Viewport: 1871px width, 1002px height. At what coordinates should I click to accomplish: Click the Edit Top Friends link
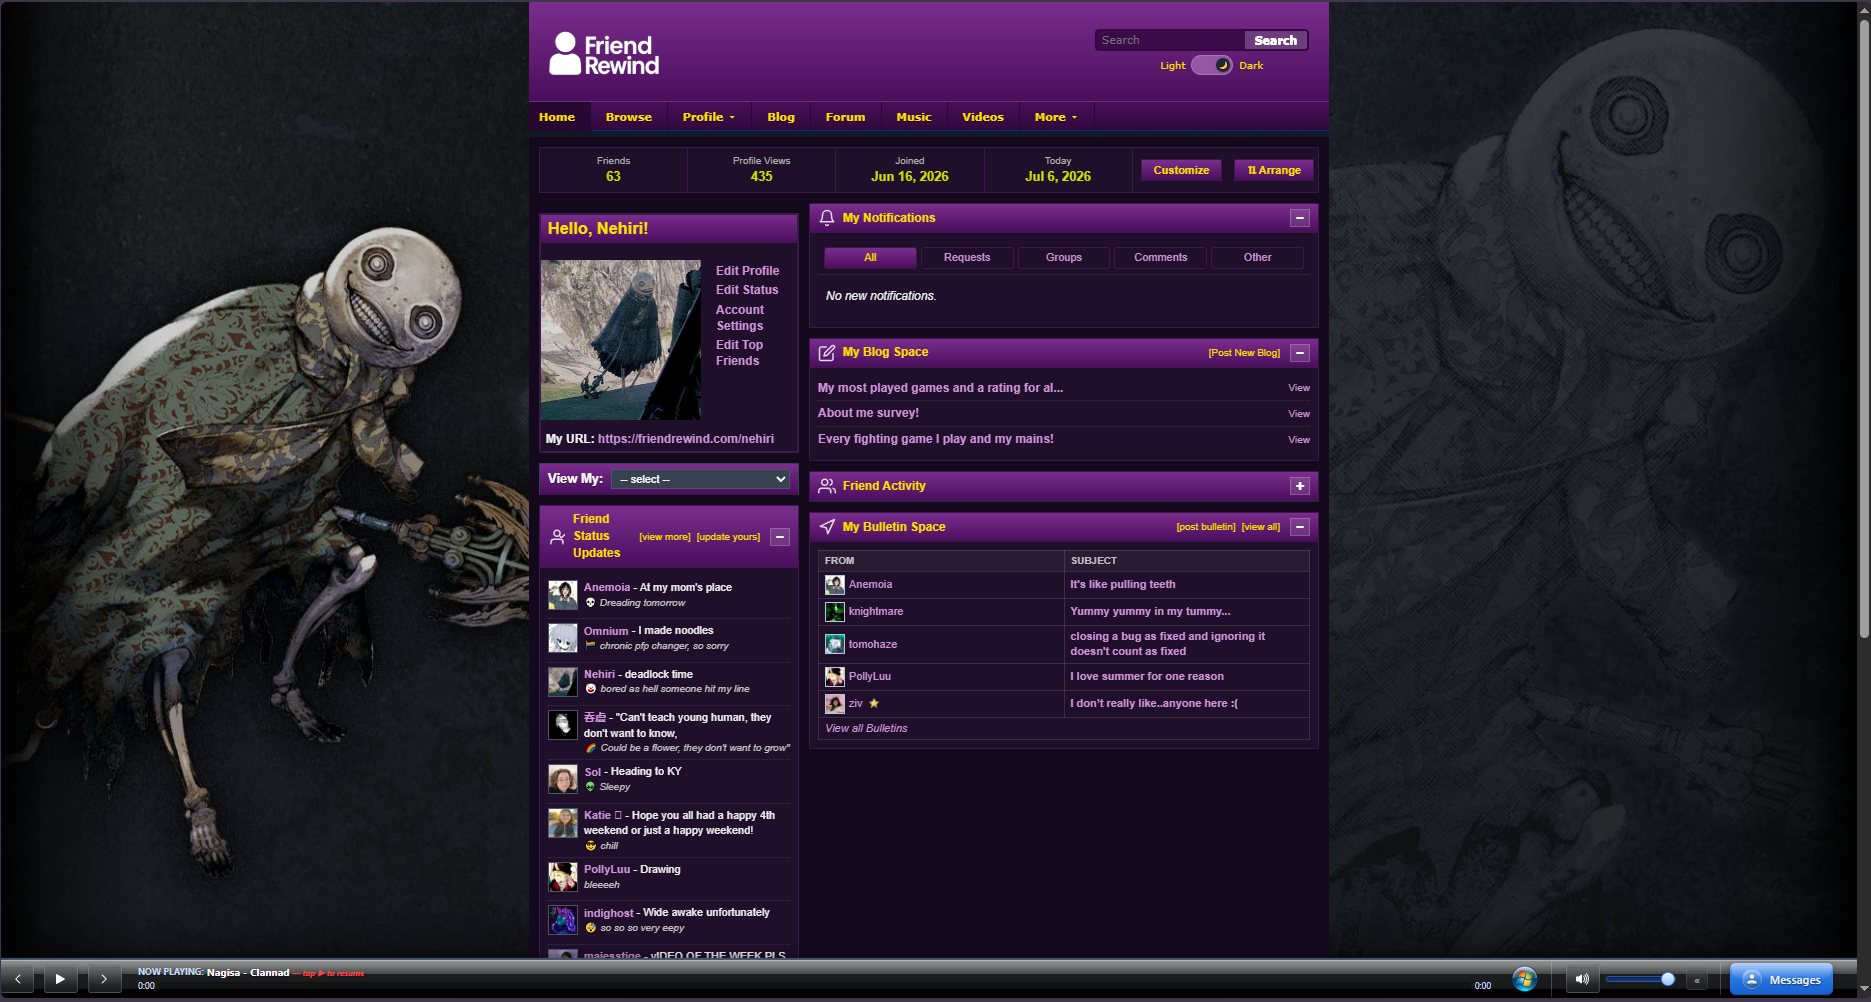click(x=739, y=353)
